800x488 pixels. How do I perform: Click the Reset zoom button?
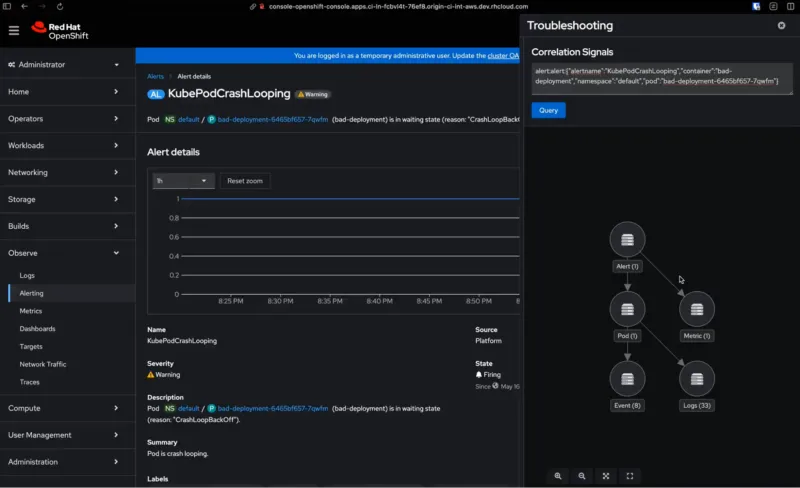pyautogui.click(x=245, y=181)
